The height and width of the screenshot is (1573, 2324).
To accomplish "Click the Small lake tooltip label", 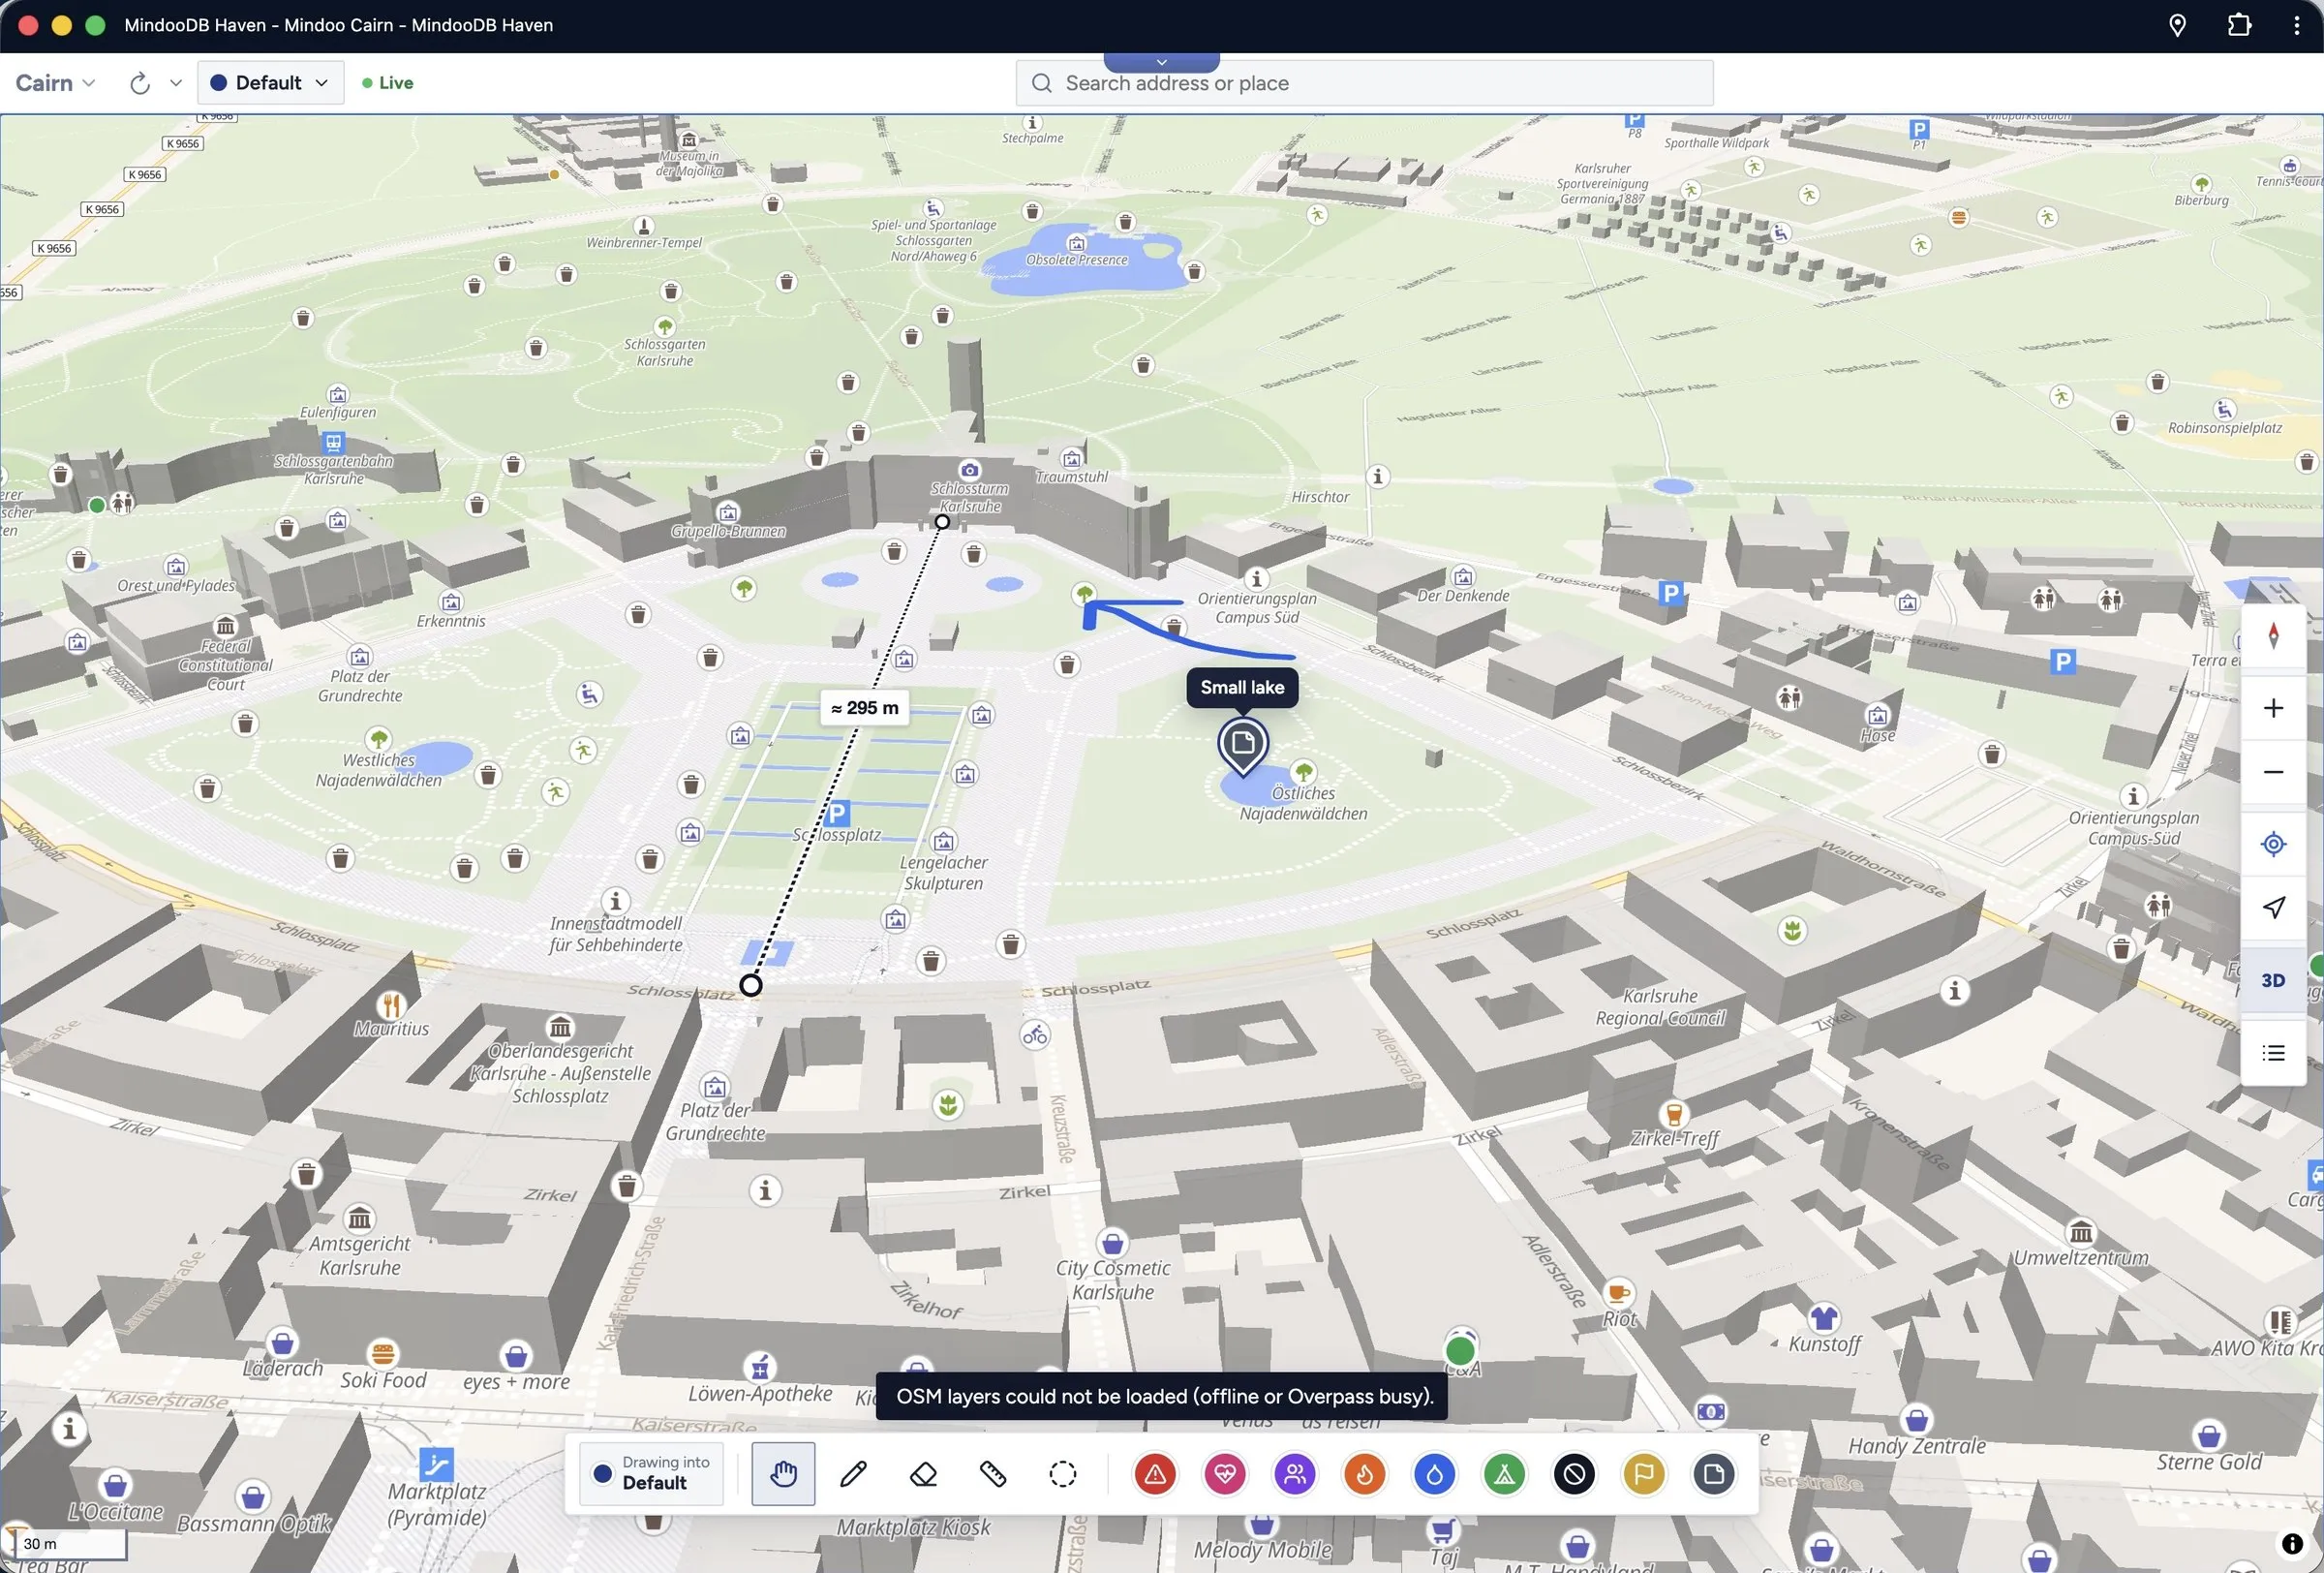I will tap(1242, 687).
